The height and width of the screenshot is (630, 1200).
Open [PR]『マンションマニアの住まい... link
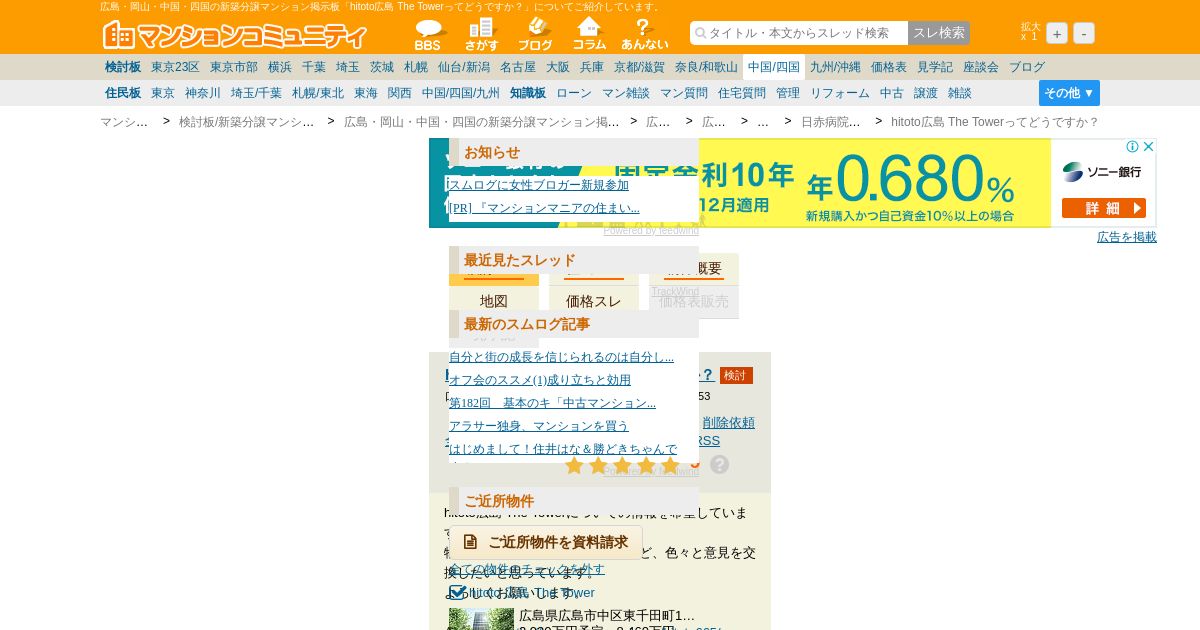(x=544, y=208)
